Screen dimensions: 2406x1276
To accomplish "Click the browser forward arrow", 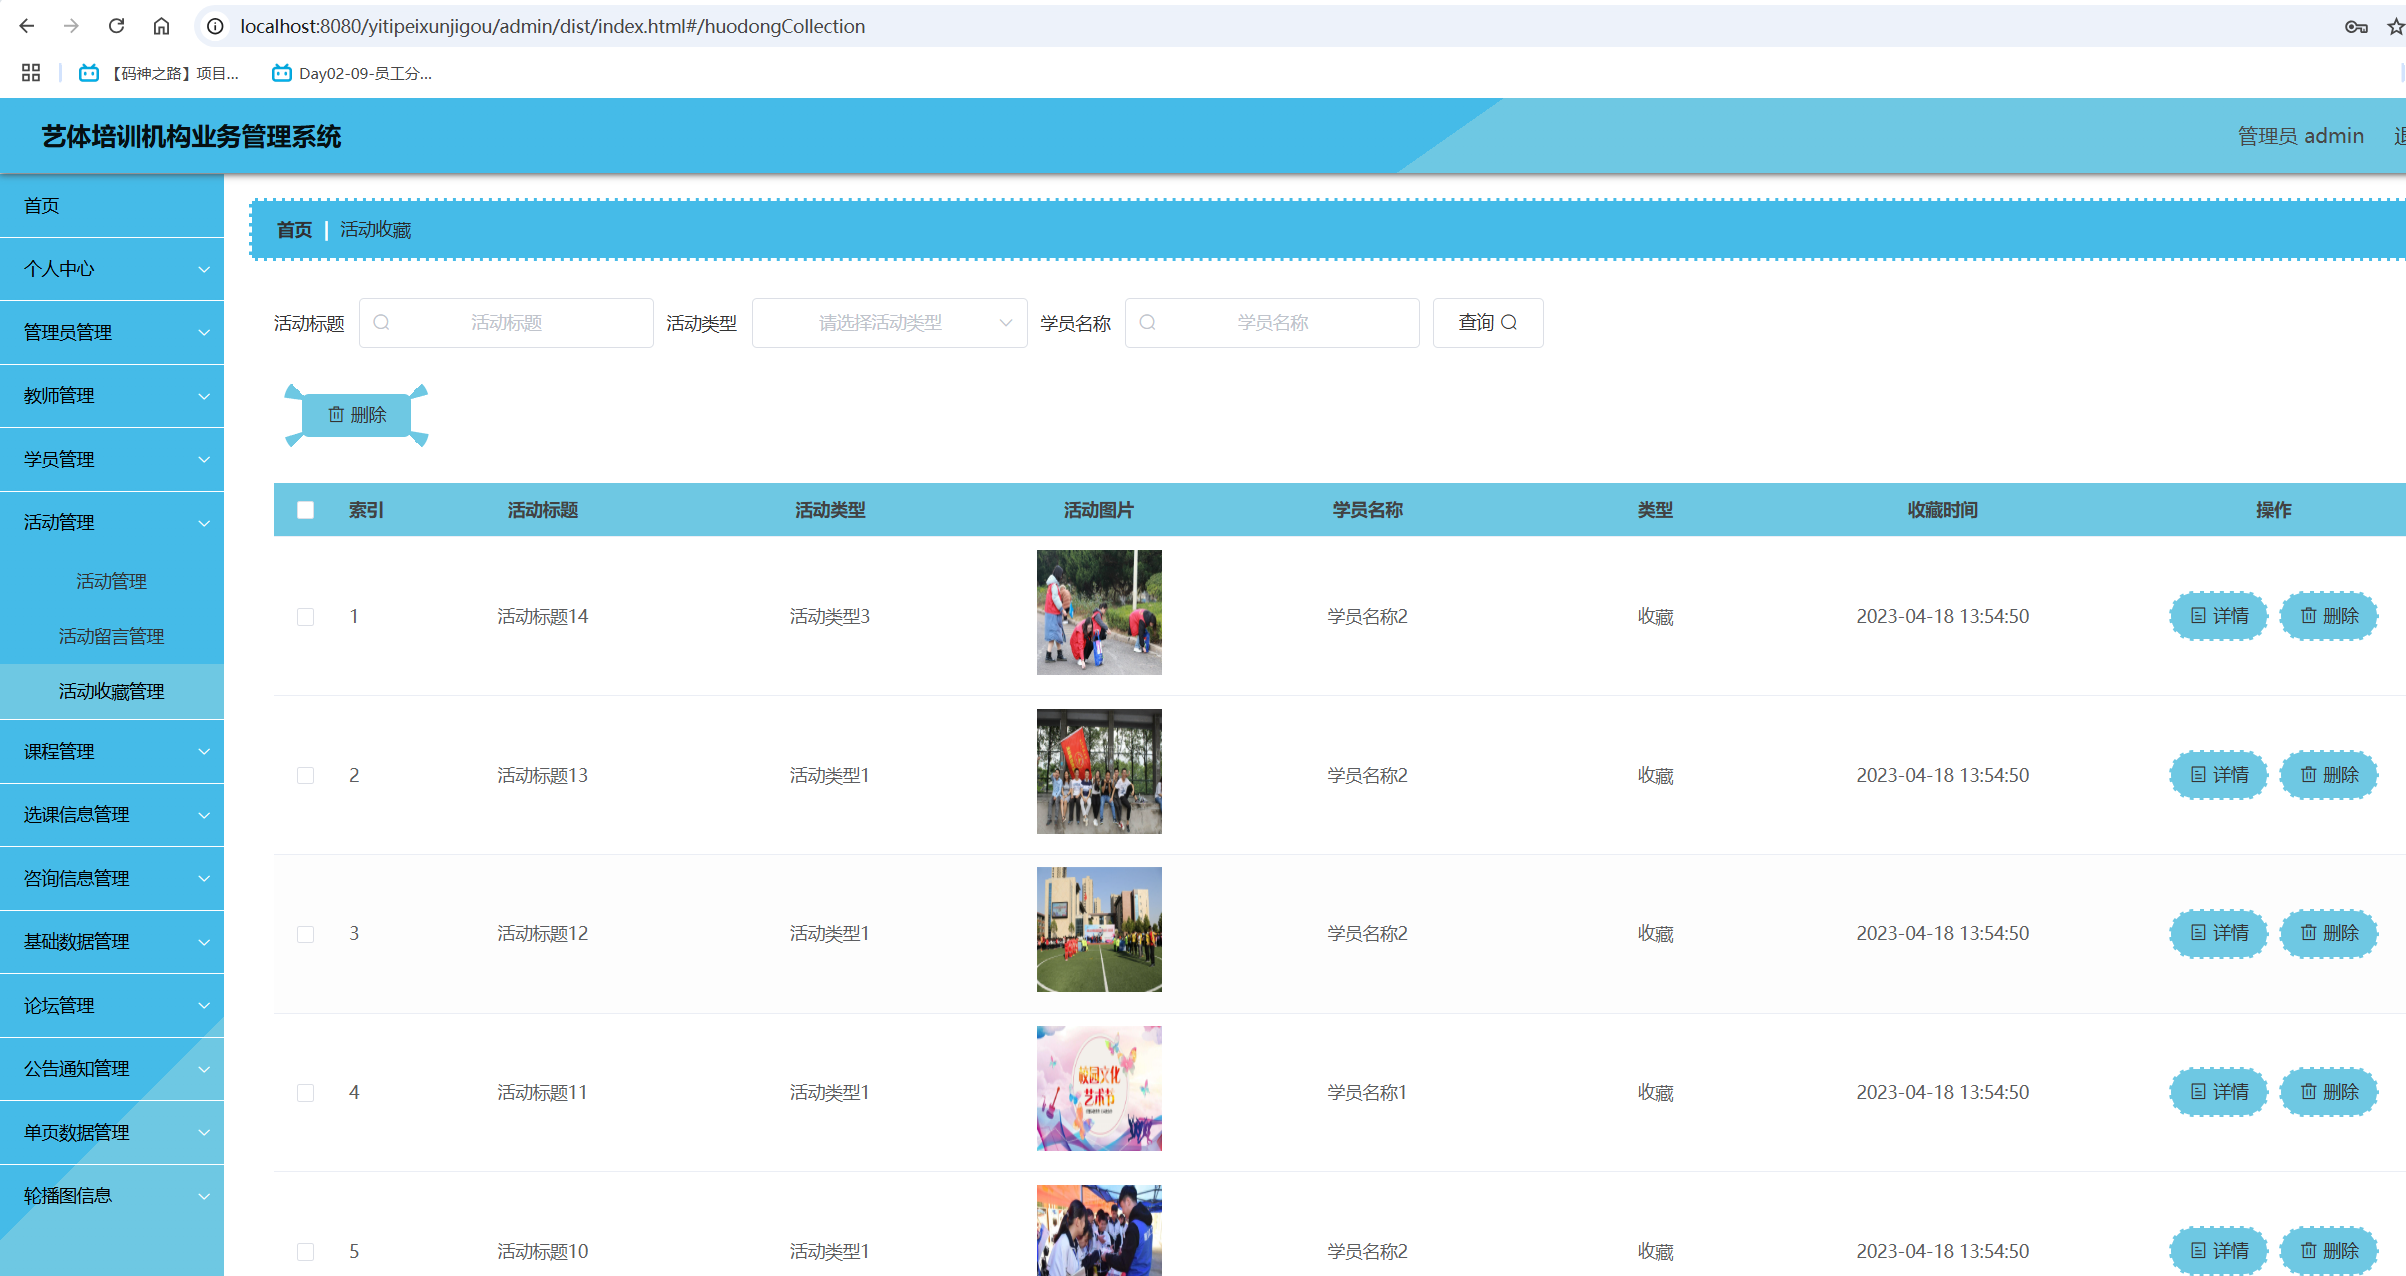I will coord(71,26).
